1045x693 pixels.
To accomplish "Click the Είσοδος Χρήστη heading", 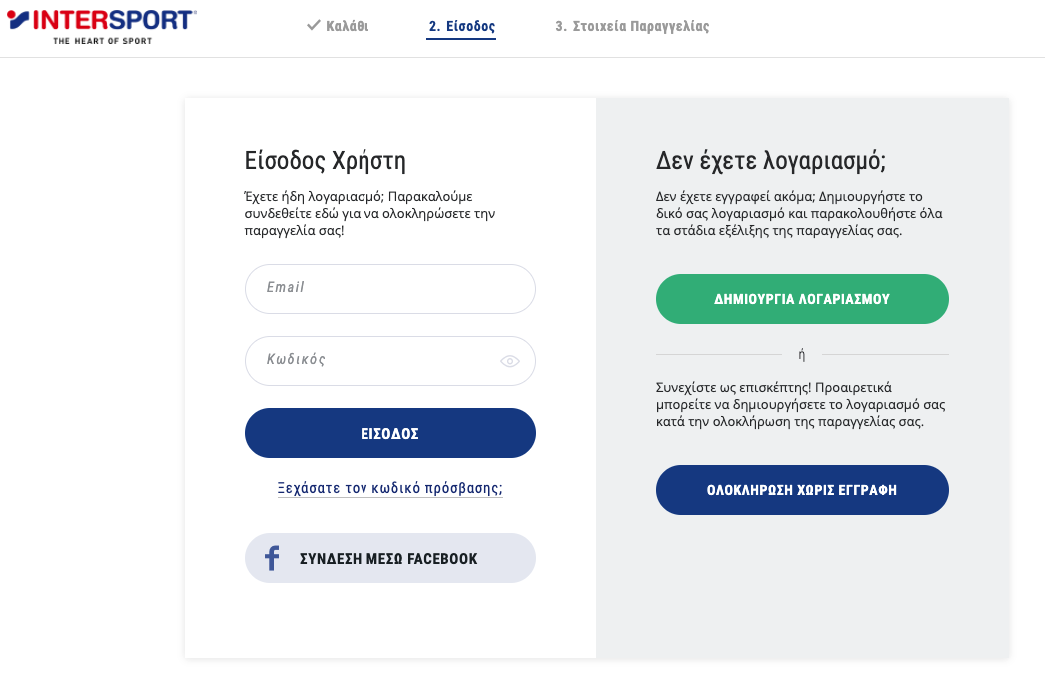I will [x=325, y=161].
